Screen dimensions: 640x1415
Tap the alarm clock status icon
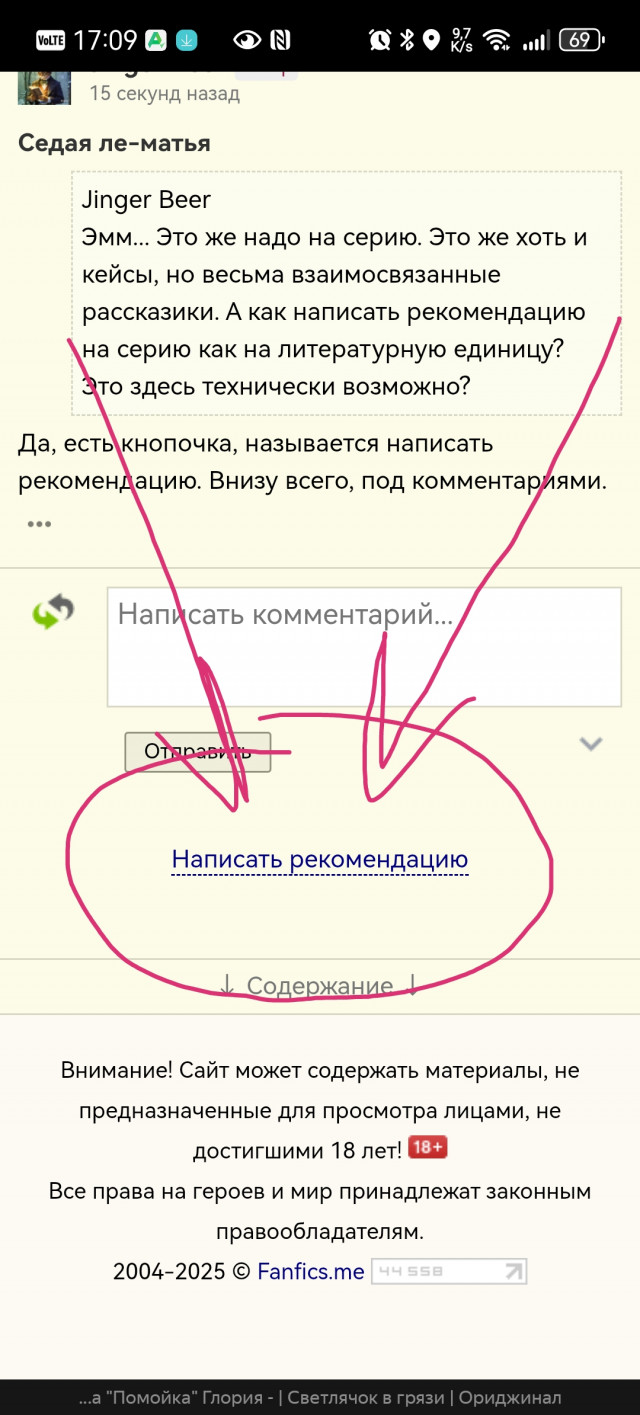click(380, 40)
